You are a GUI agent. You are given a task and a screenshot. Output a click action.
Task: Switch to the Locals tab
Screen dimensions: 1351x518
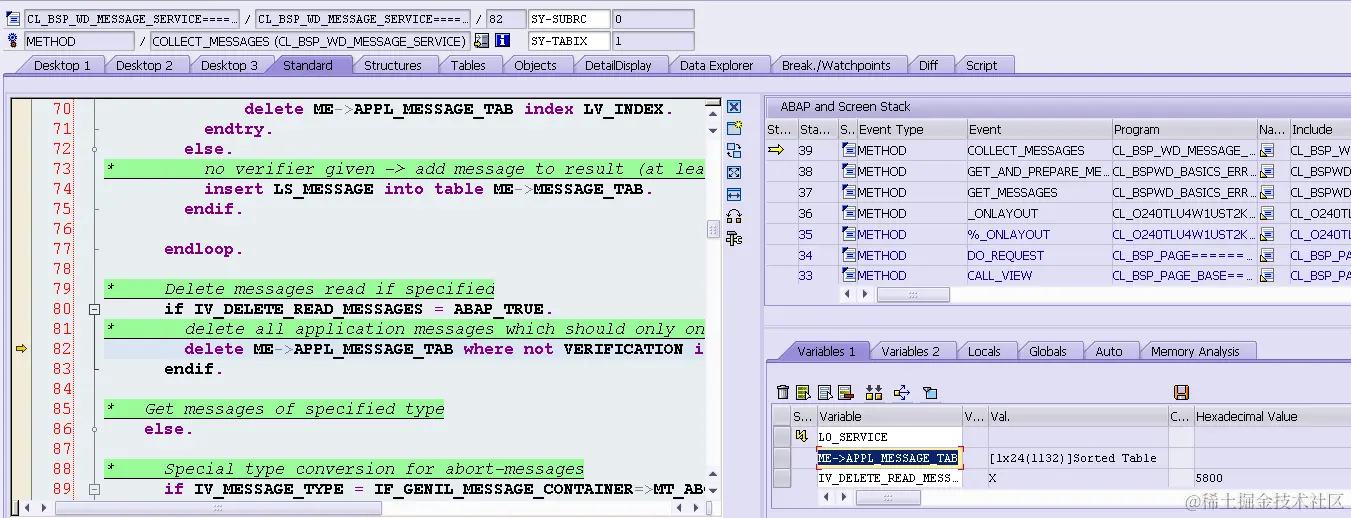click(984, 351)
